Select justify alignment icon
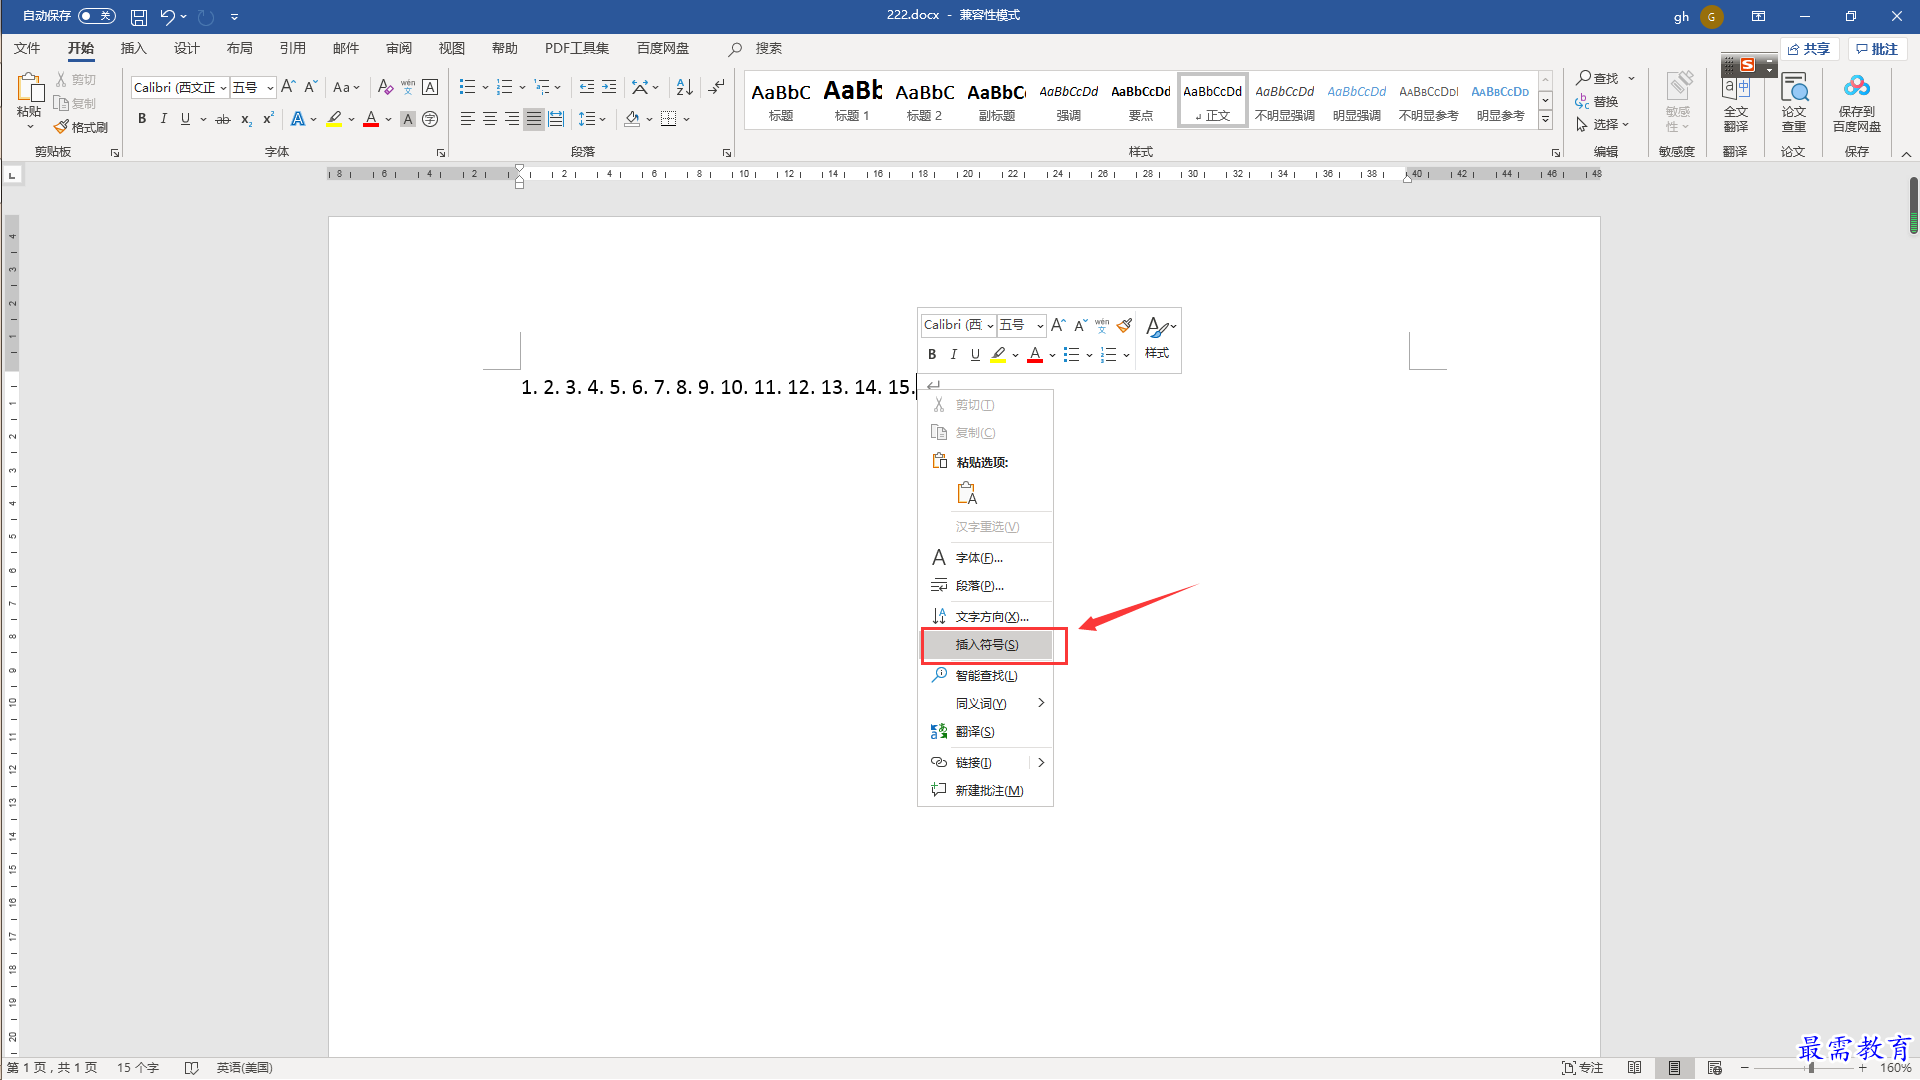1920x1080 pixels. [534, 119]
